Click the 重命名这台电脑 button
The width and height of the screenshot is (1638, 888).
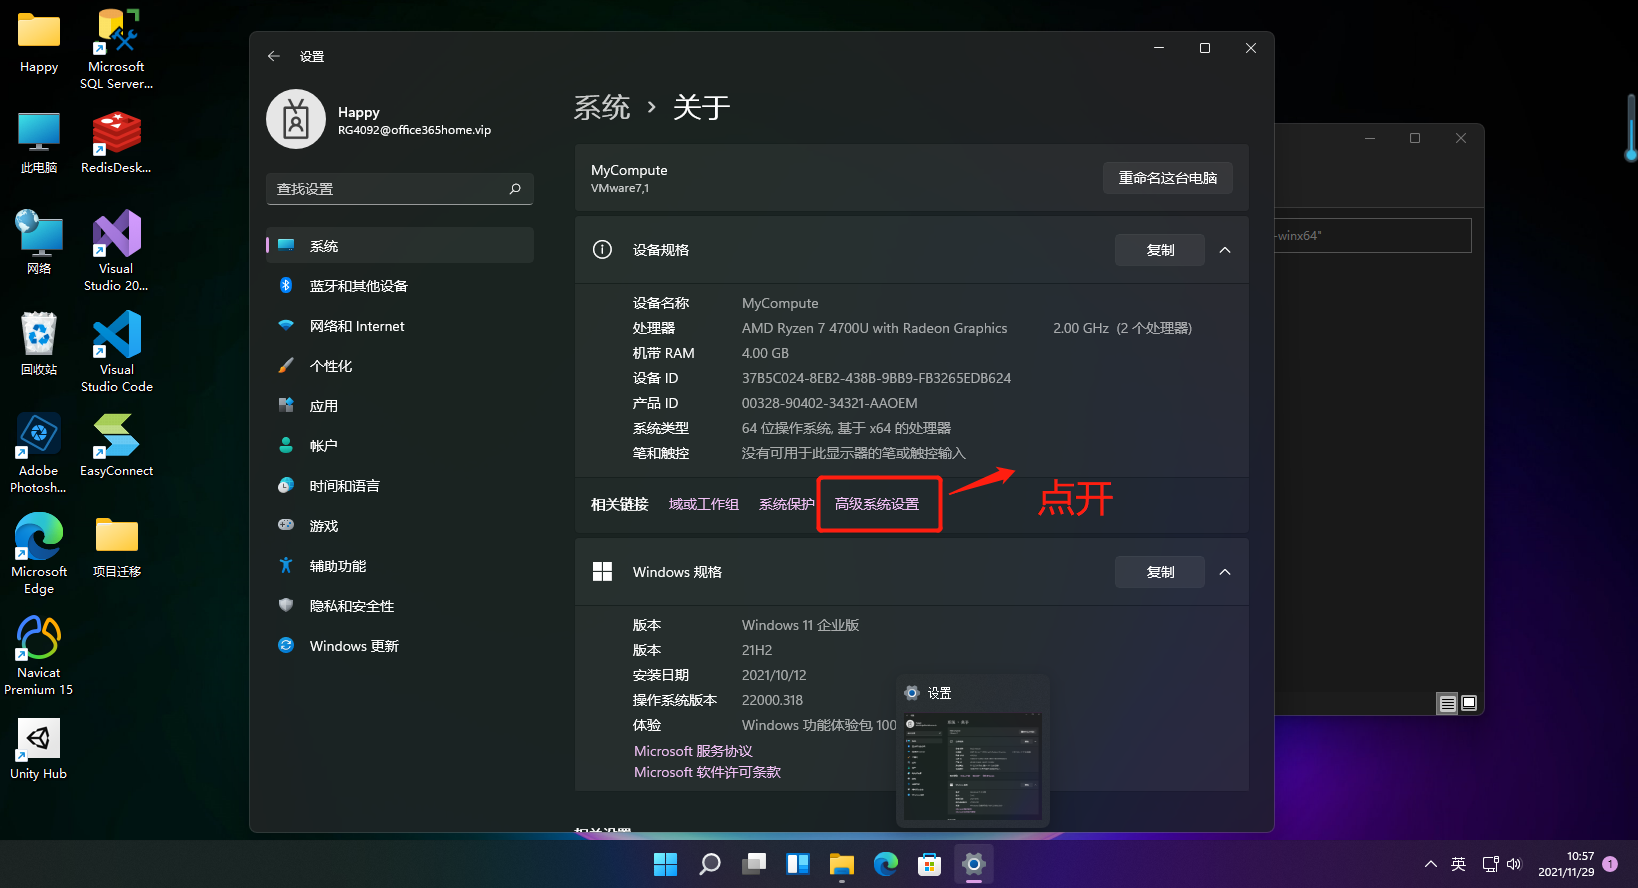point(1168,178)
